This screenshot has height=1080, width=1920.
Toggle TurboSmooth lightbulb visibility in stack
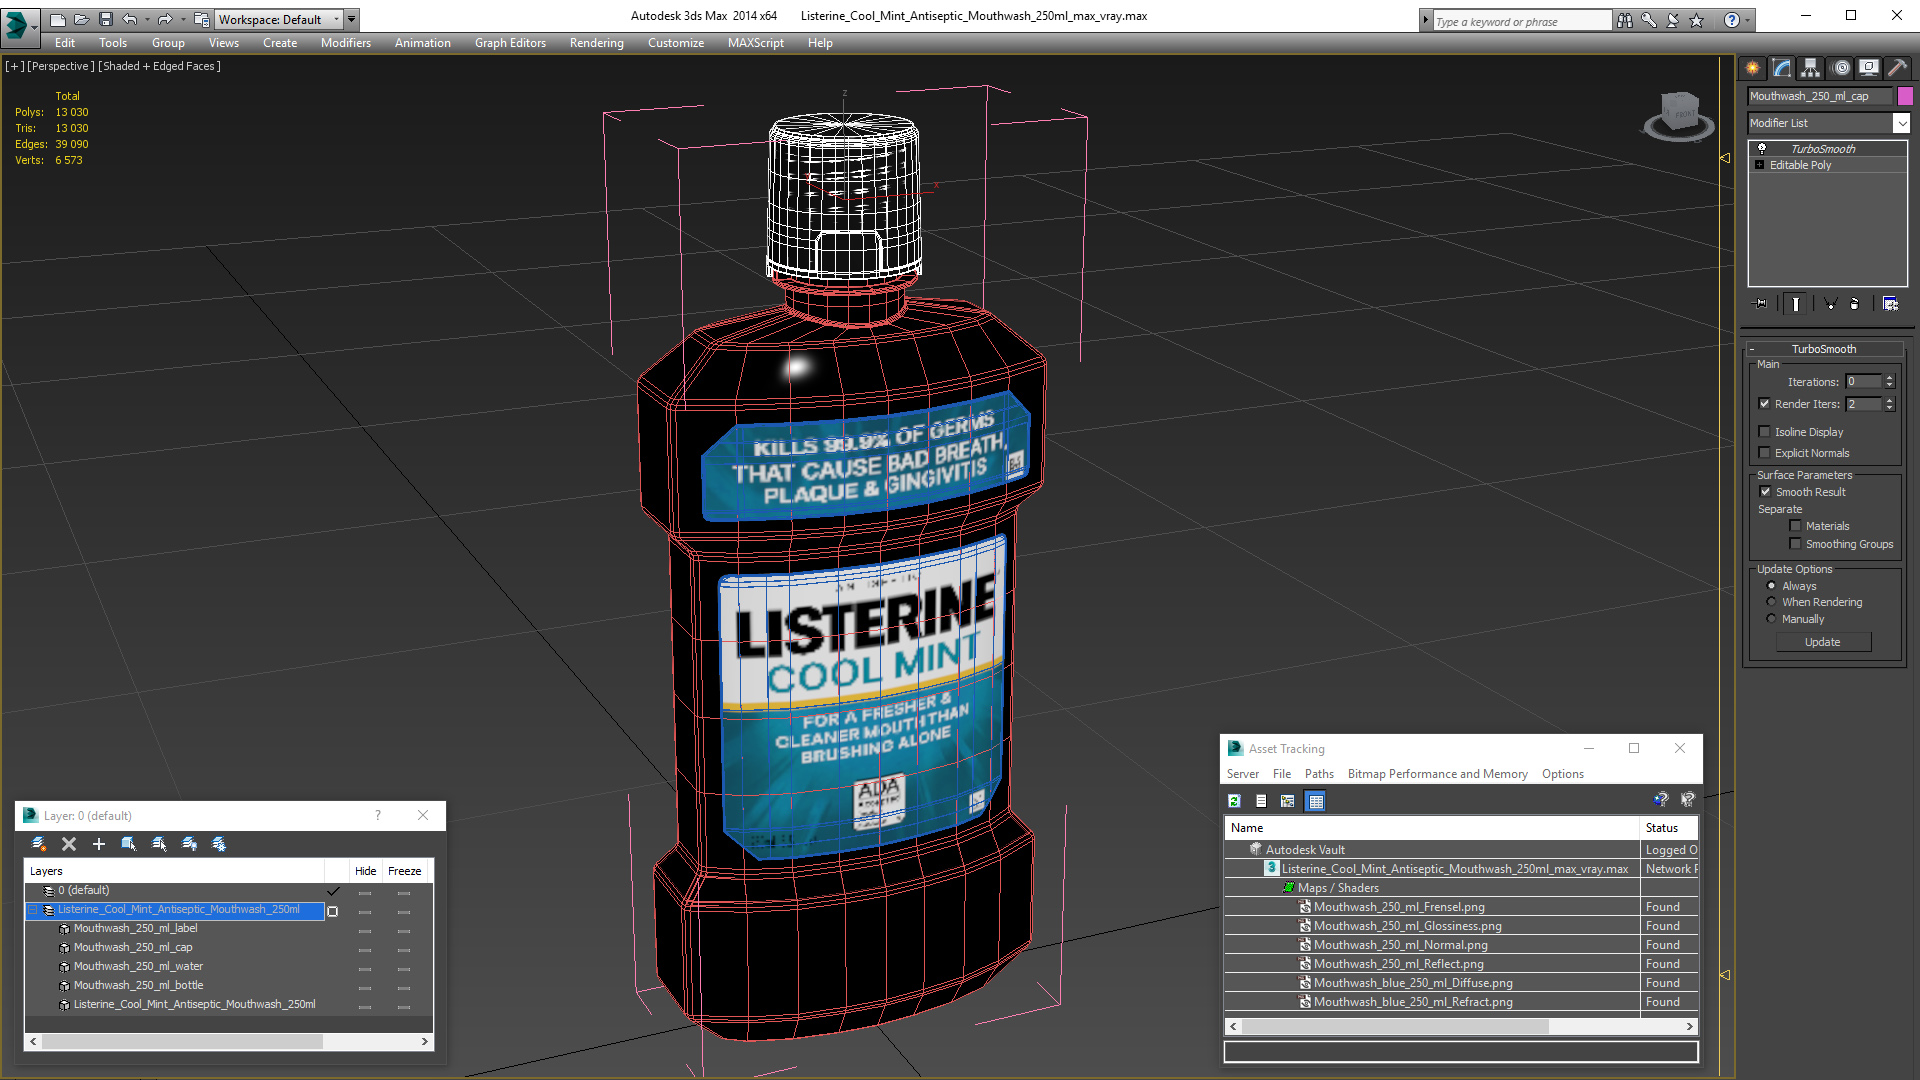[x=1762, y=149]
